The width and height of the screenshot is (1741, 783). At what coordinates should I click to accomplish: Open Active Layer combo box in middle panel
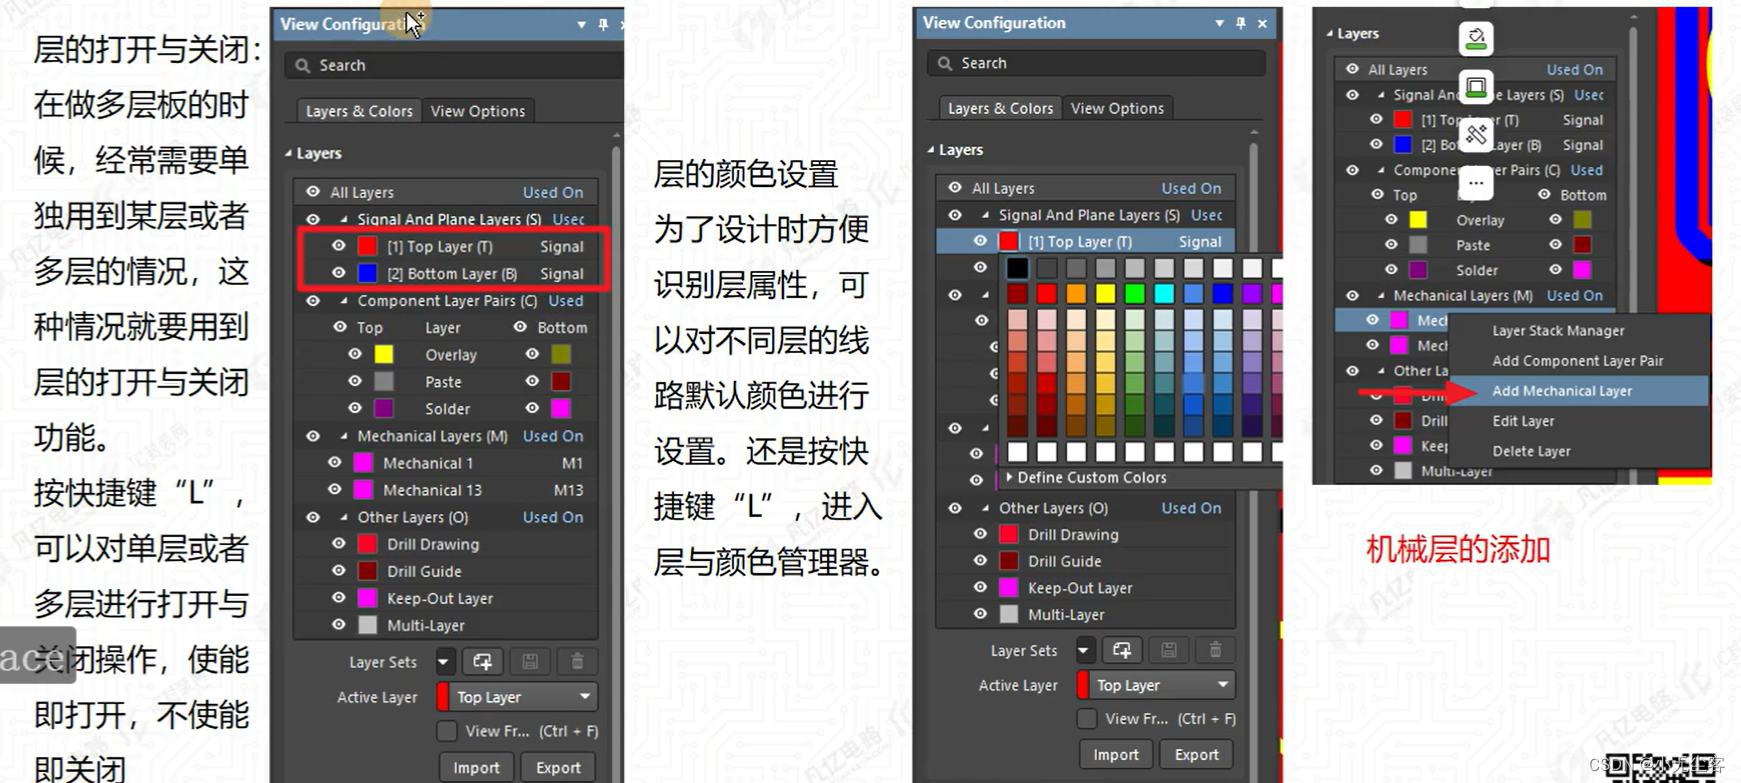1156,685
